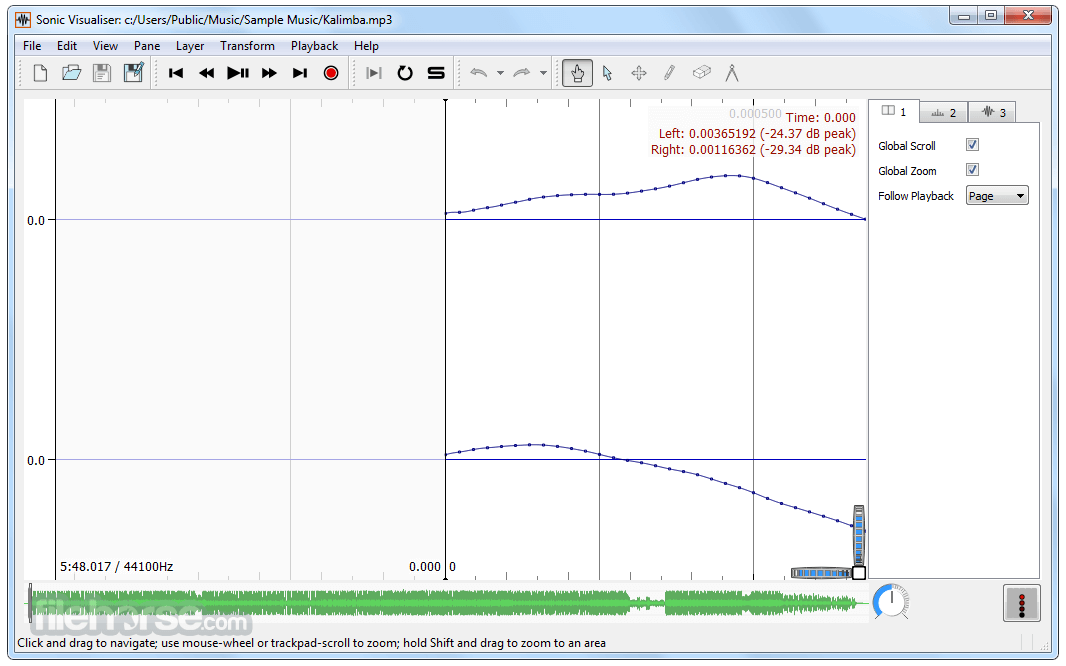Open the Edit menu
Screen dimensions: 1066x666
[67, 46]
